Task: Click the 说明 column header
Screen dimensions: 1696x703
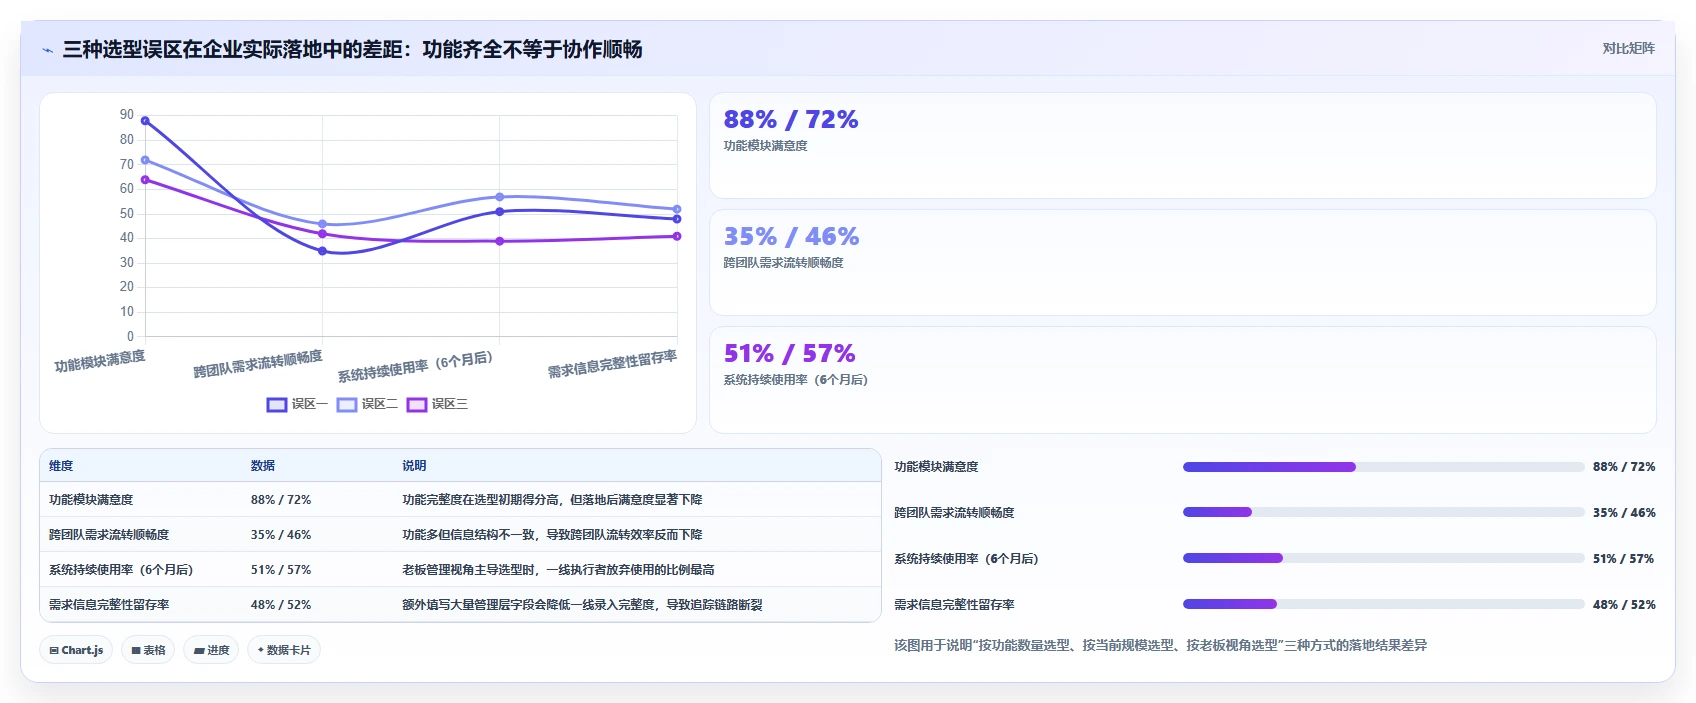Action: [x=414, y=466]
